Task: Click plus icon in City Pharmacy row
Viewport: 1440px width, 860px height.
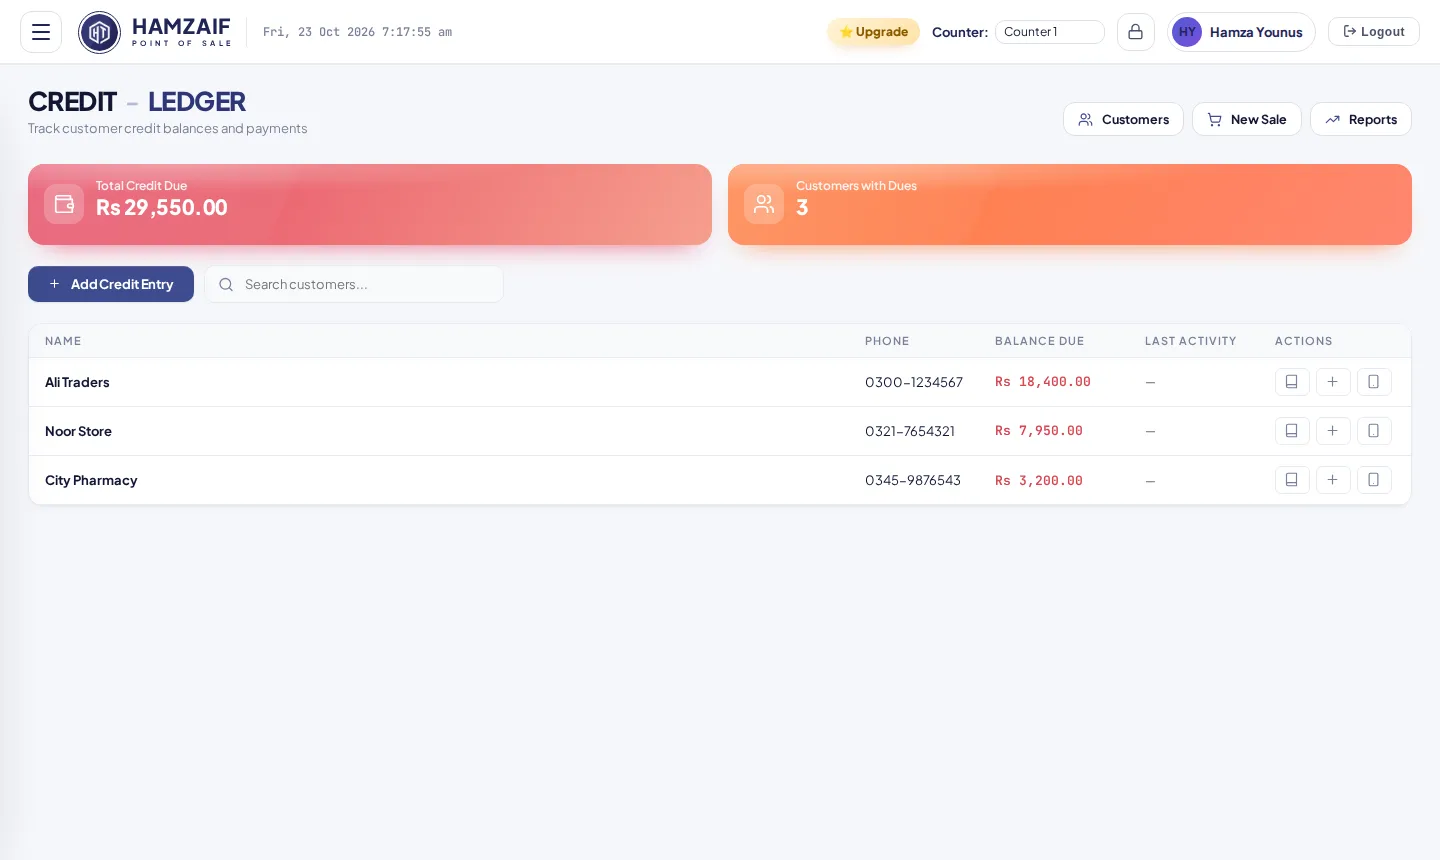Action: [x=1333, y=480]
